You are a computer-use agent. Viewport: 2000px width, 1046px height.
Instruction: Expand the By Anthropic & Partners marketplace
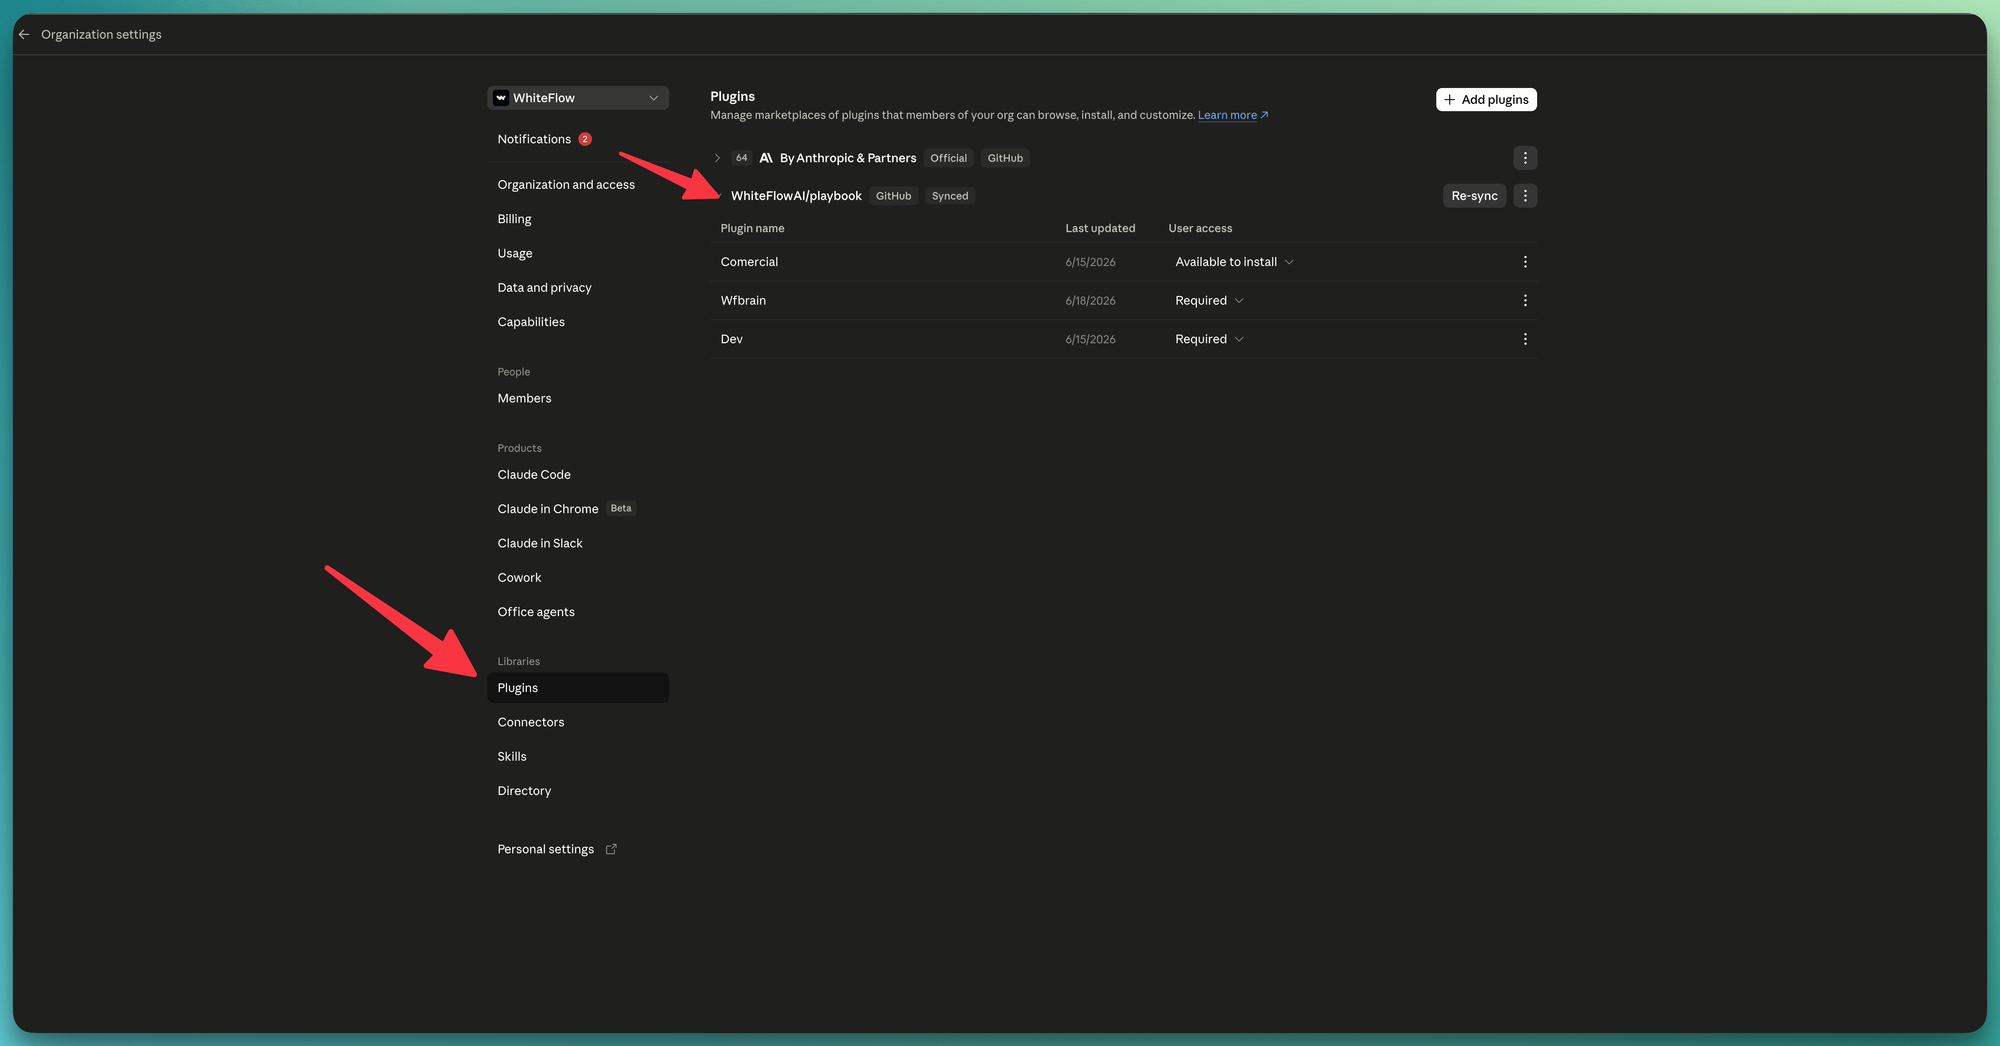pos(717,158)
